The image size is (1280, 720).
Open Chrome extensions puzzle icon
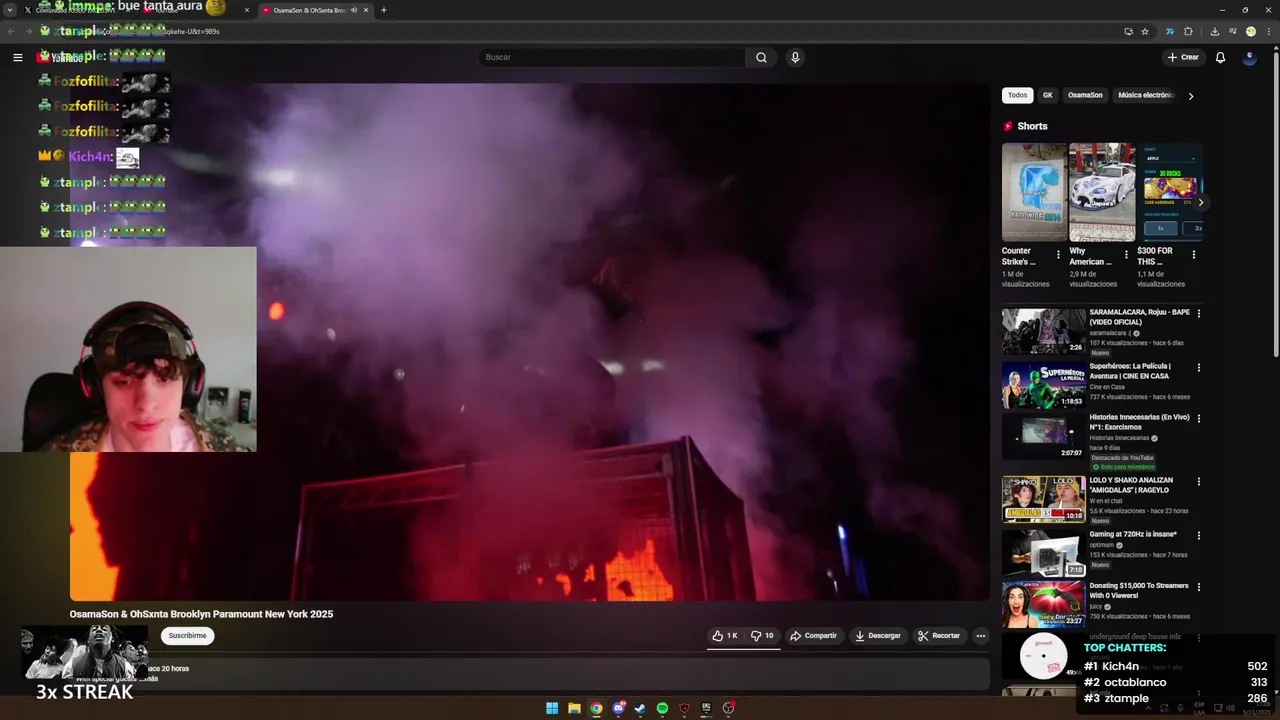pyautogui.click(x=1188, y=31)
